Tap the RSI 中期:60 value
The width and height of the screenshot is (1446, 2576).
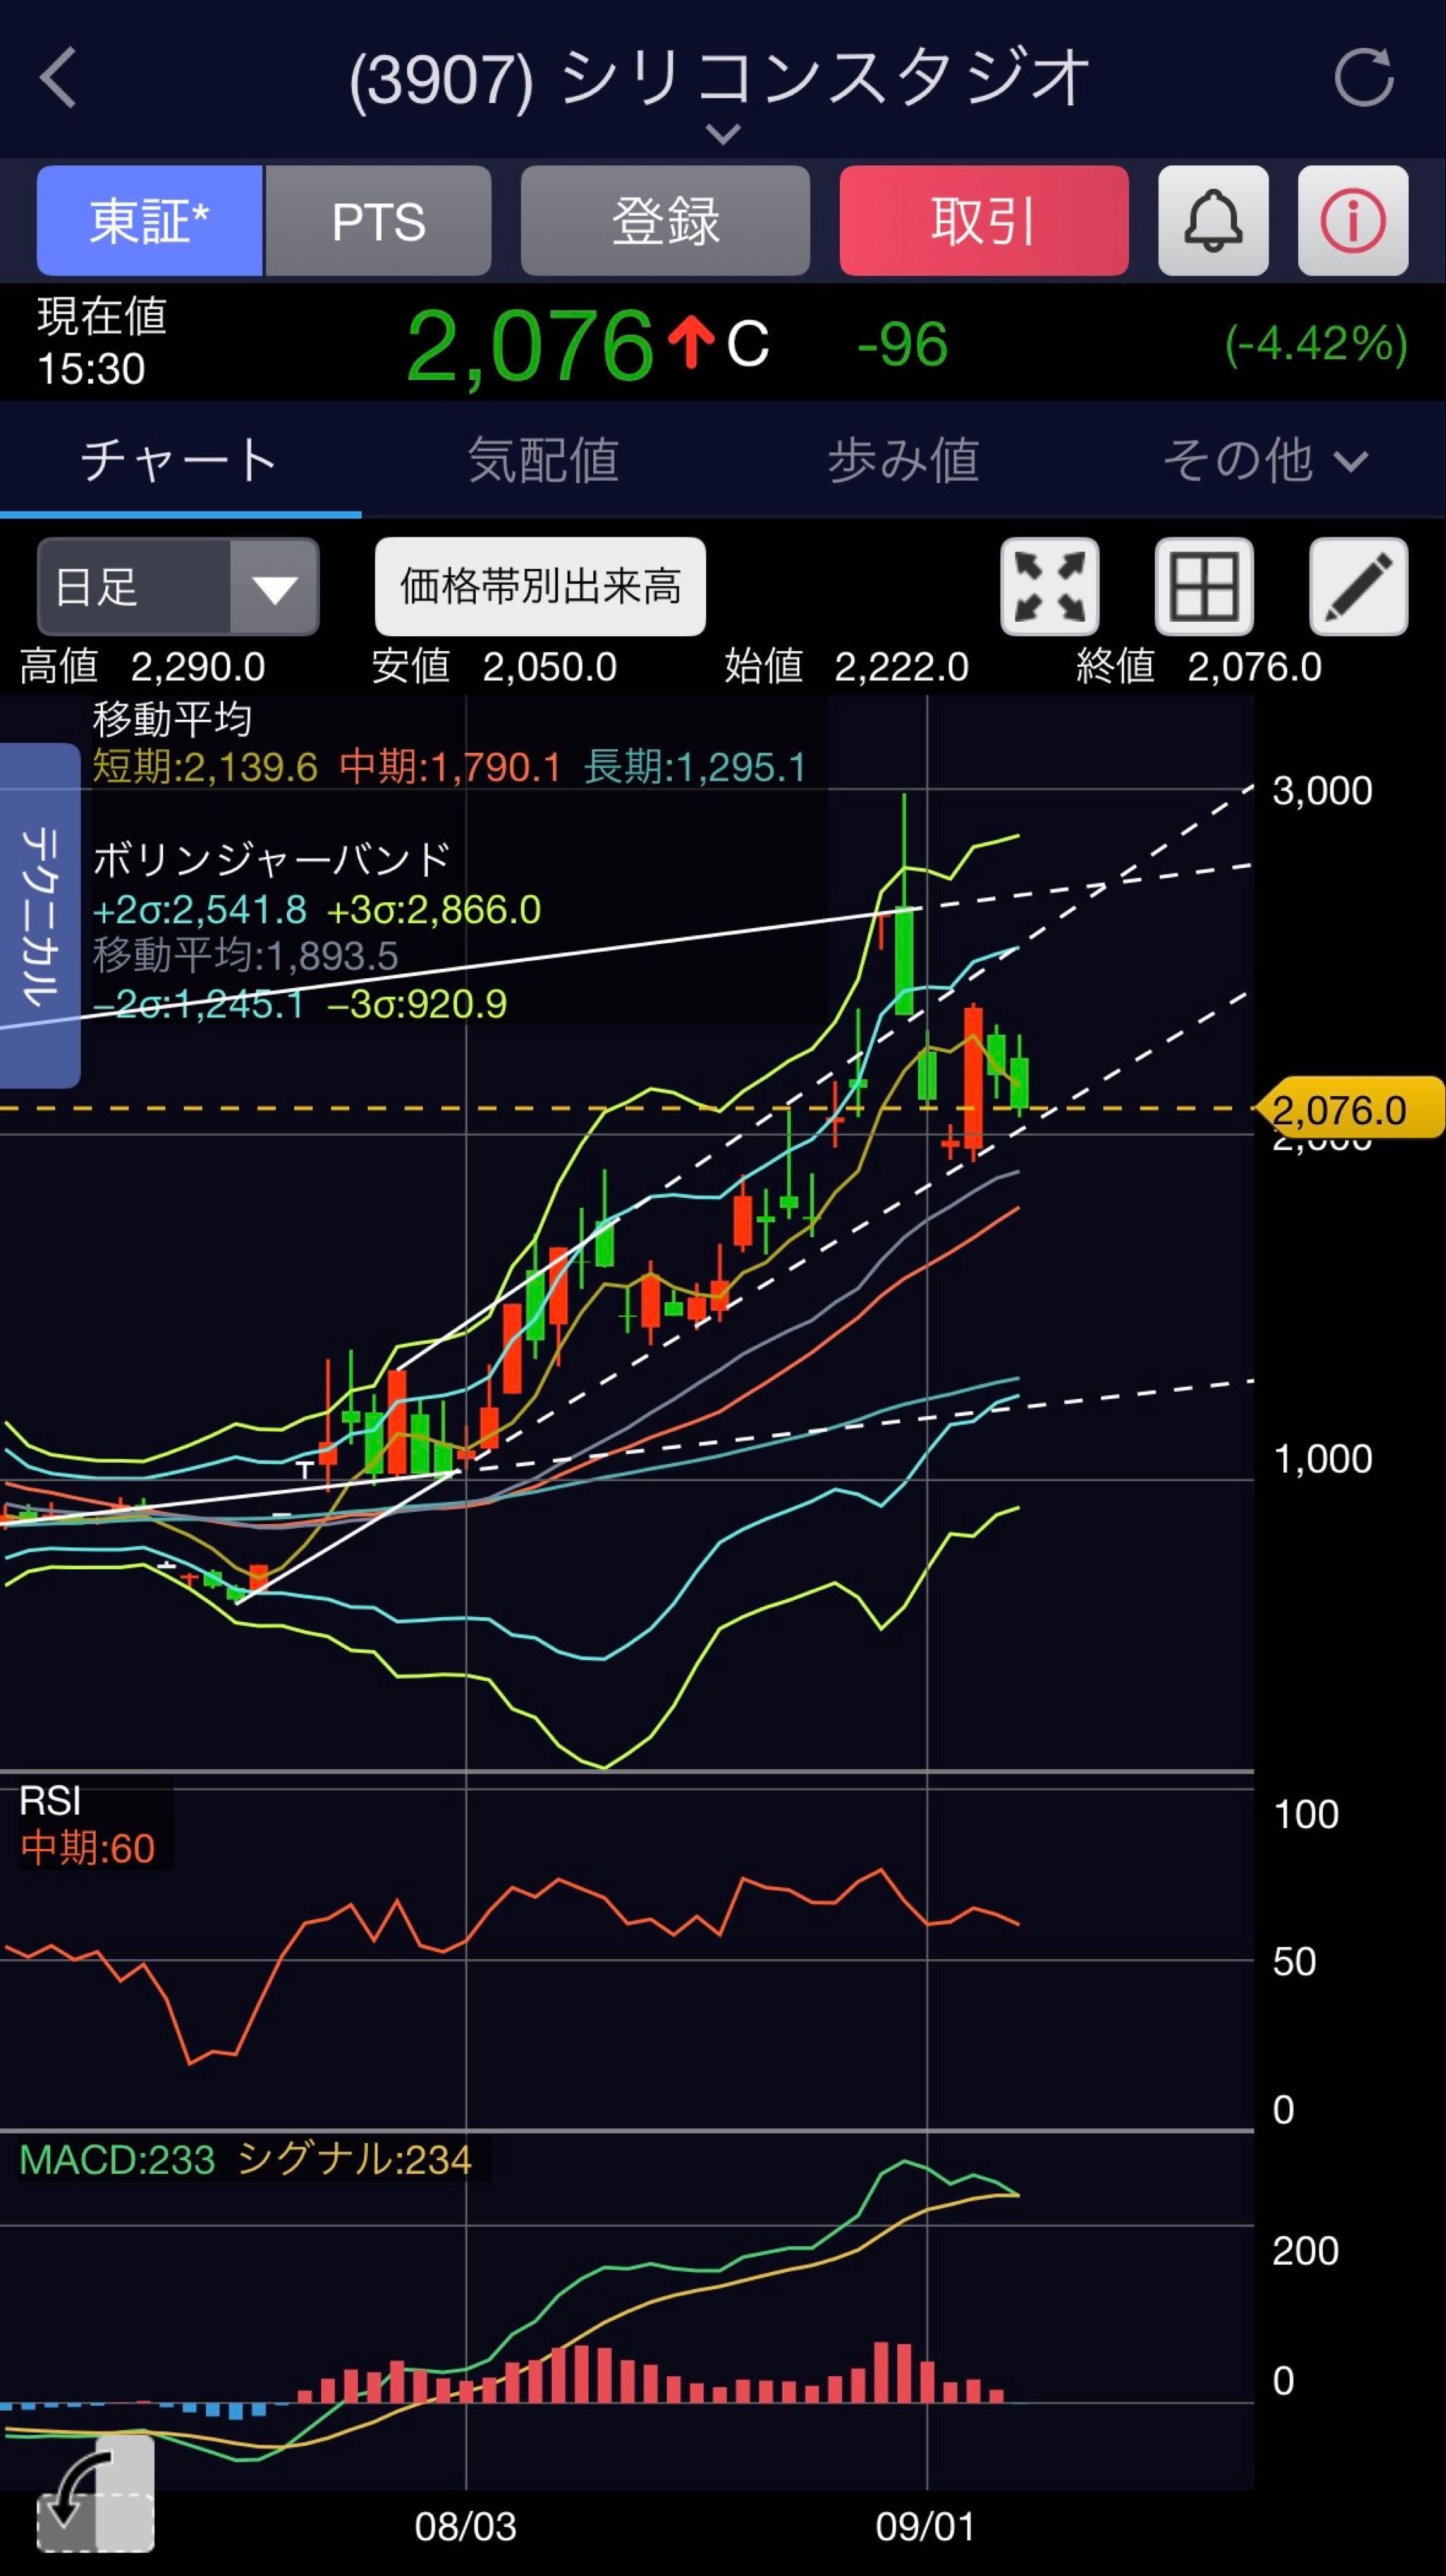click(x=88, y=1848)
